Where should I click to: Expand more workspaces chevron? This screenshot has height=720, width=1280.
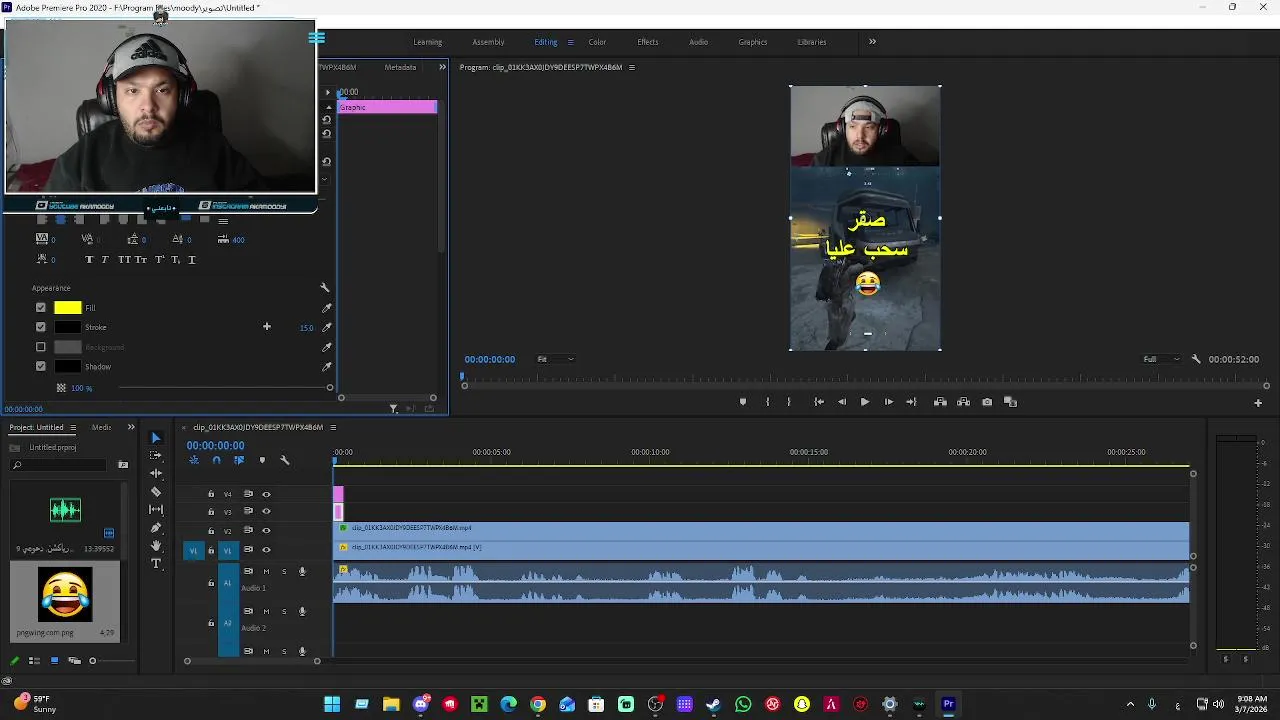click(872, 42)
